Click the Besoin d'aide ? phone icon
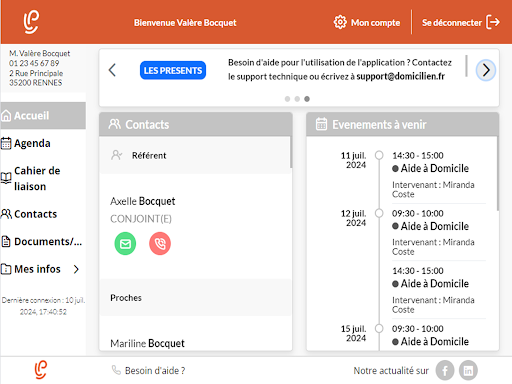This screenshot has width=512, height=384. (x=116, y=370)
